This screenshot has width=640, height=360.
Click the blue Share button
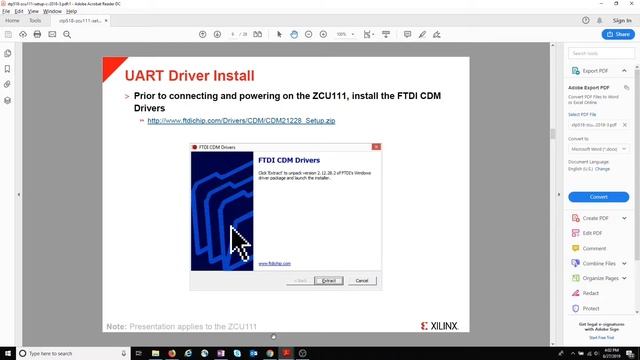[x=618, y=34]
